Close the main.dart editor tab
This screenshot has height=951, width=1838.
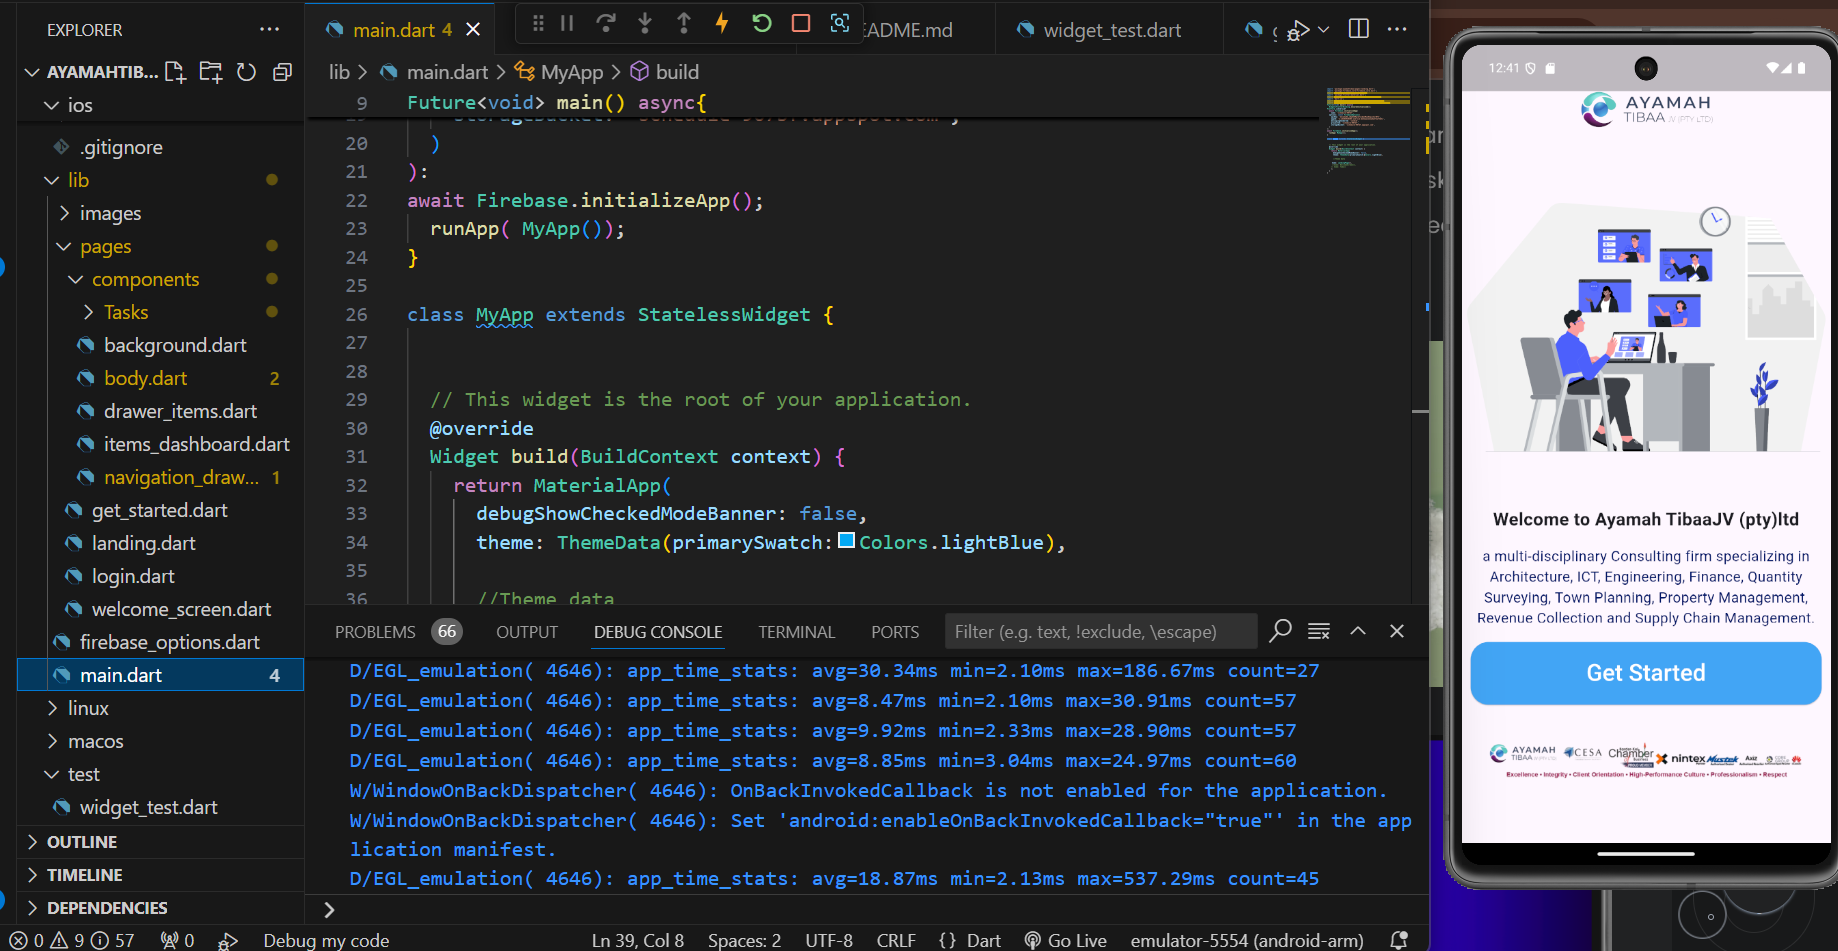(473, 30)
